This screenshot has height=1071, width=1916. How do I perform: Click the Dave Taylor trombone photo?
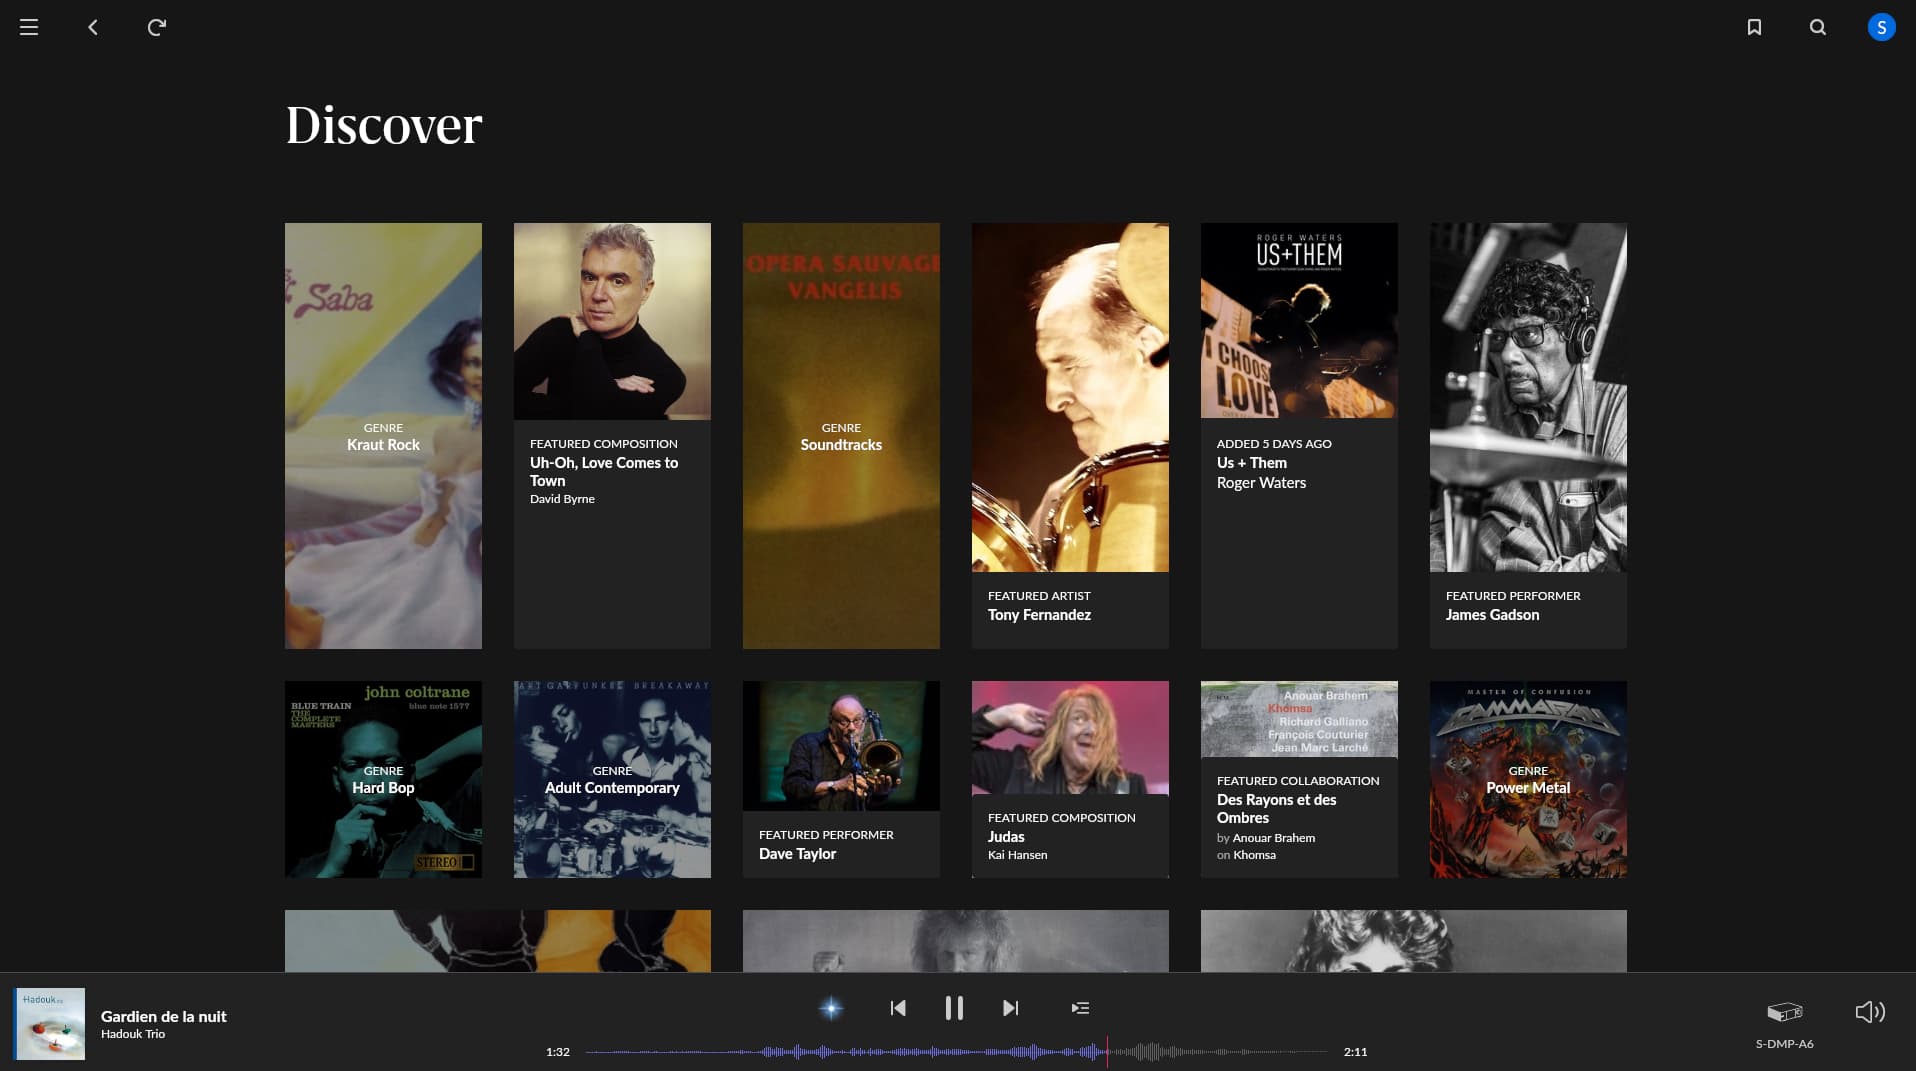coord(841,746)
